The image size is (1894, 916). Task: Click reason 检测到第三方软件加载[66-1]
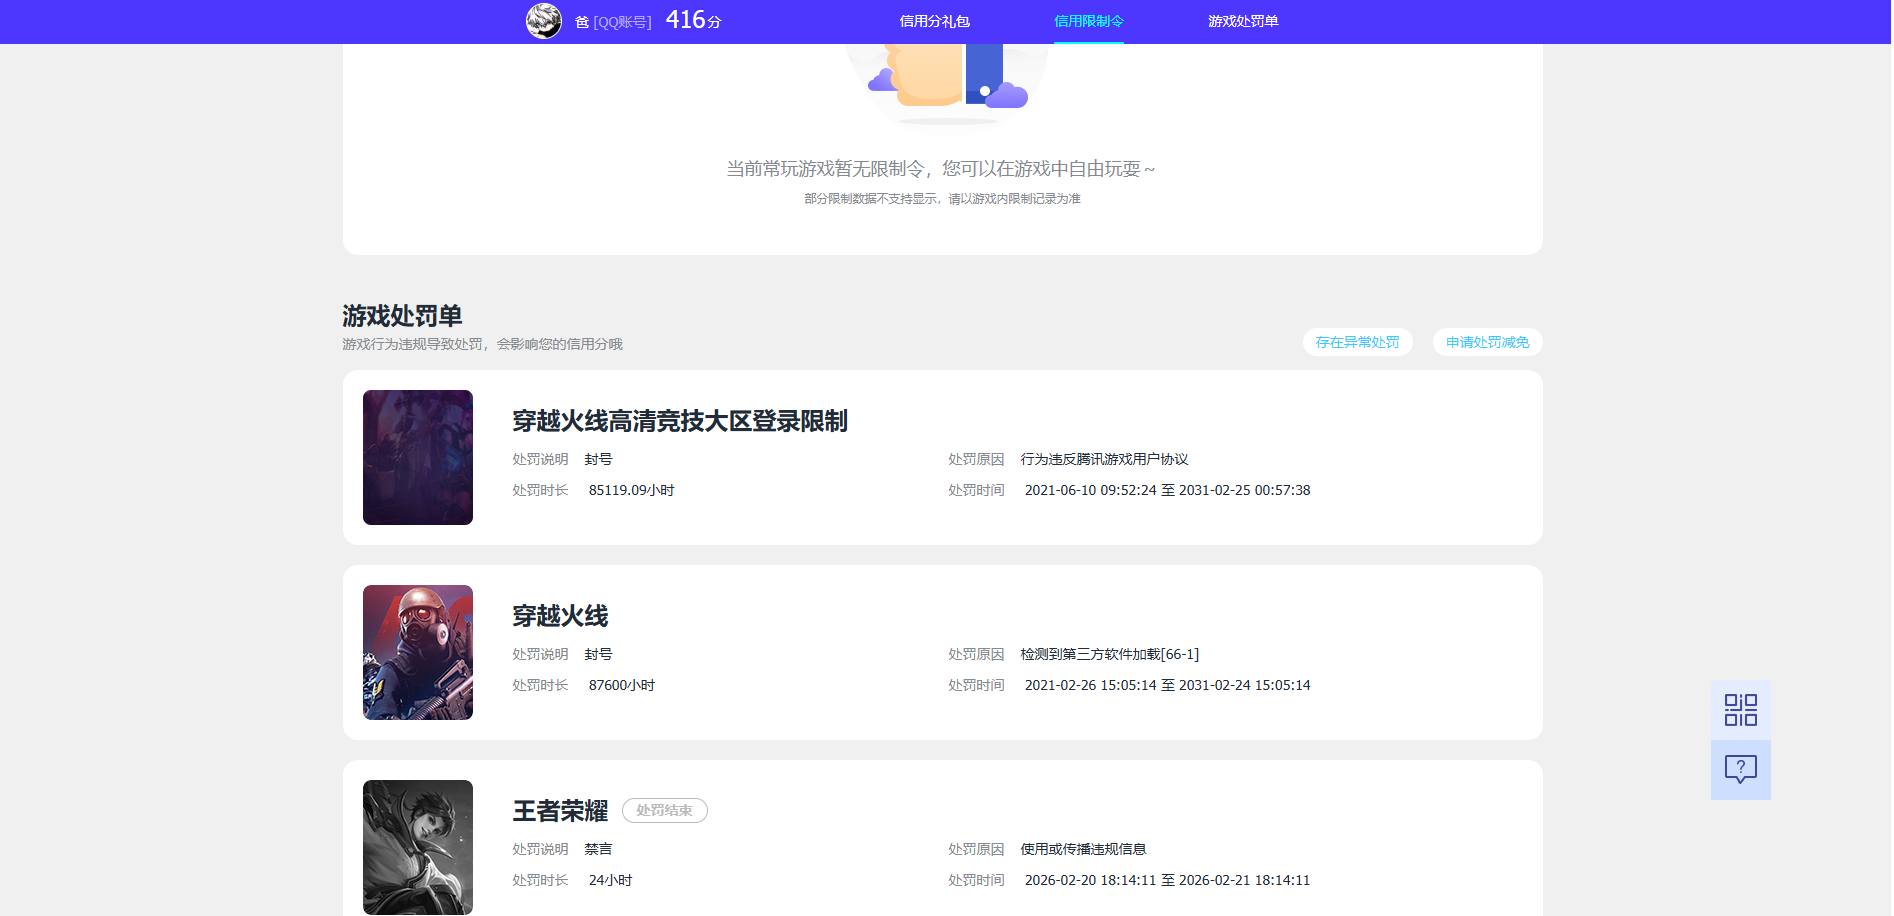[1110, 654]
